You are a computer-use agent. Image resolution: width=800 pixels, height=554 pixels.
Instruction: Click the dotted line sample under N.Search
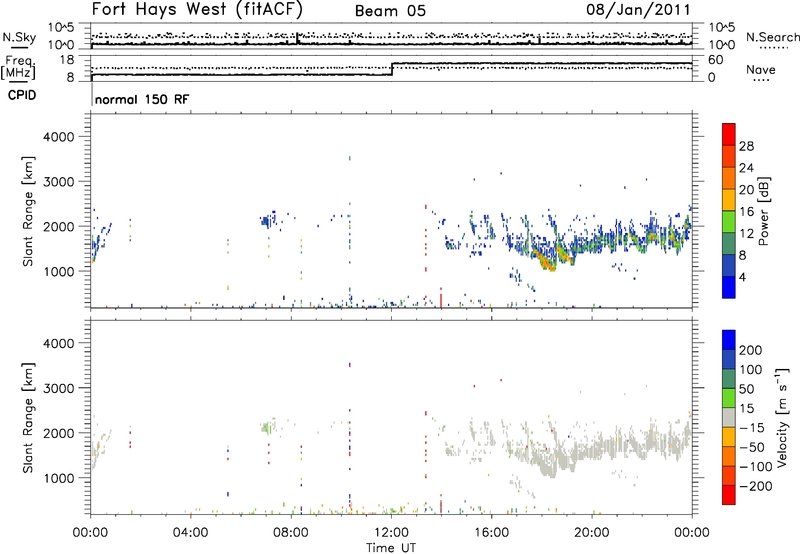(773, 47)
